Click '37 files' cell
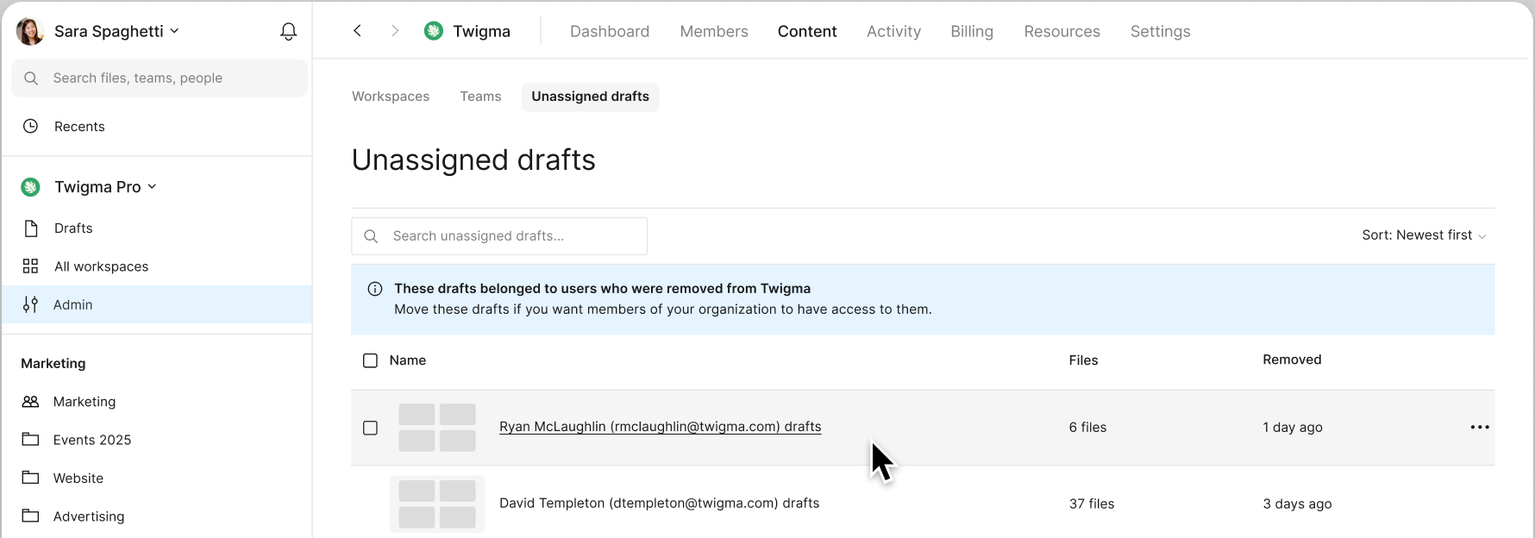 click(x=1092, y=504)
